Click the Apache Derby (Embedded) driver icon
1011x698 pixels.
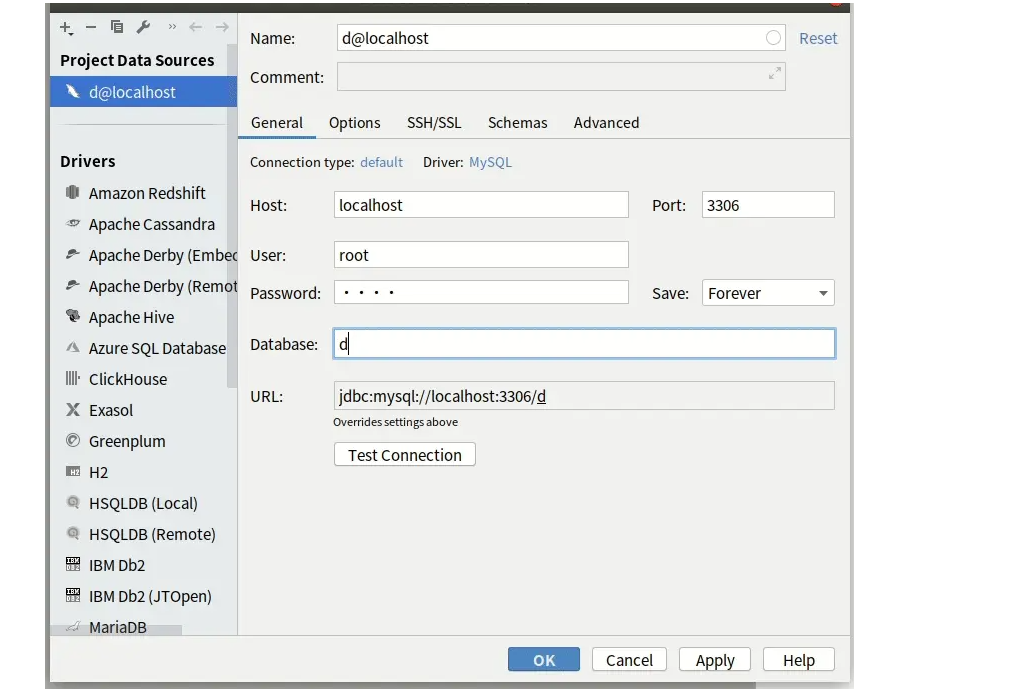73,254
